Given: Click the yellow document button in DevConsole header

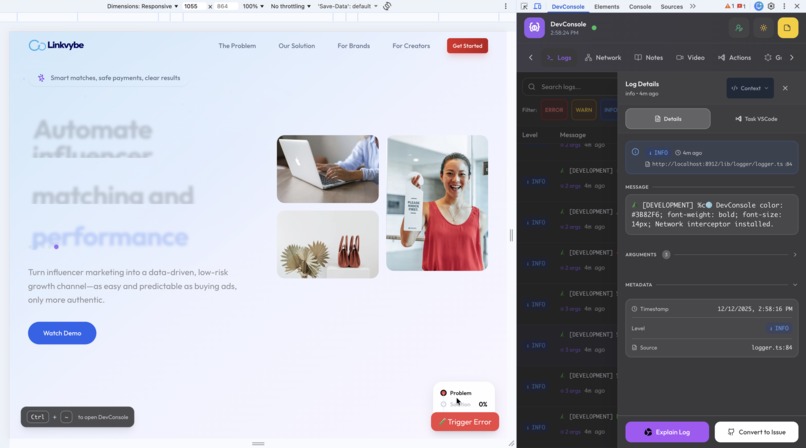Looking at the screenshot, I should 787,28.
